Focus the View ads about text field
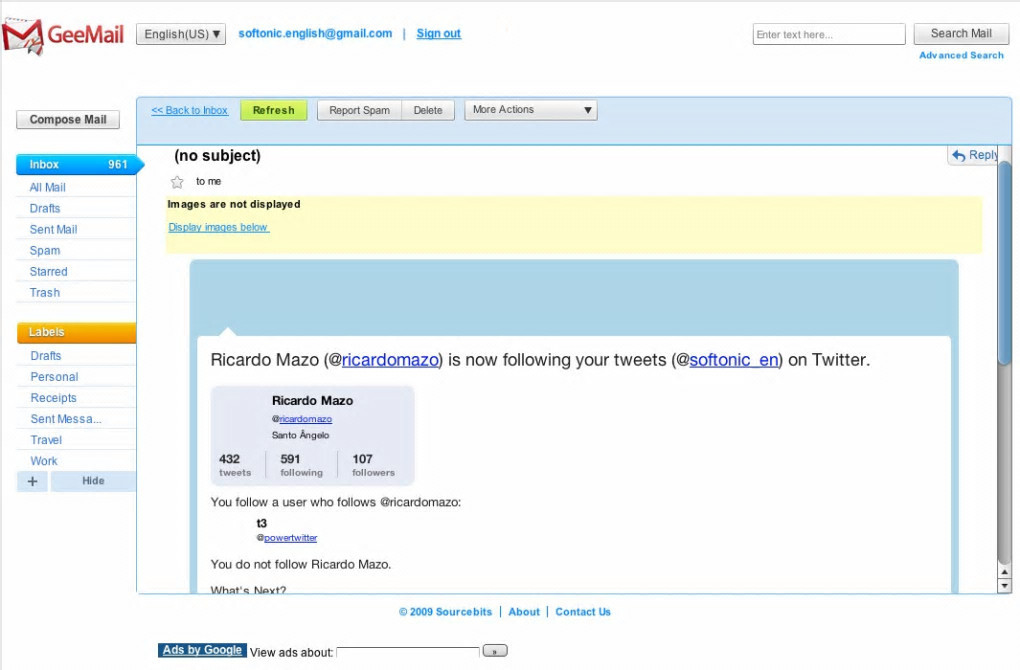This screenshot has width=1020, height=670. (408, 652)
